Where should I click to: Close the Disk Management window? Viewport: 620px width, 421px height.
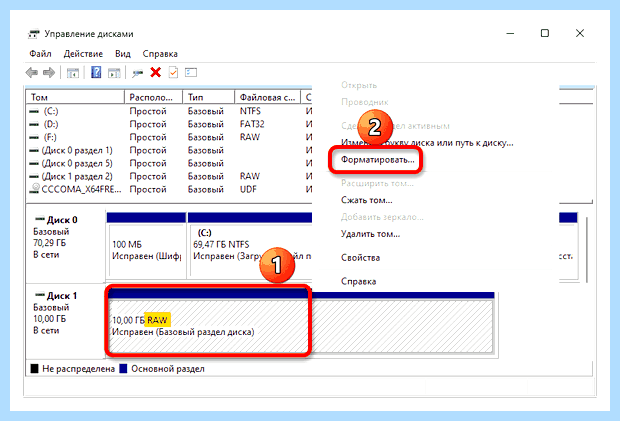(x=580, y=34)
